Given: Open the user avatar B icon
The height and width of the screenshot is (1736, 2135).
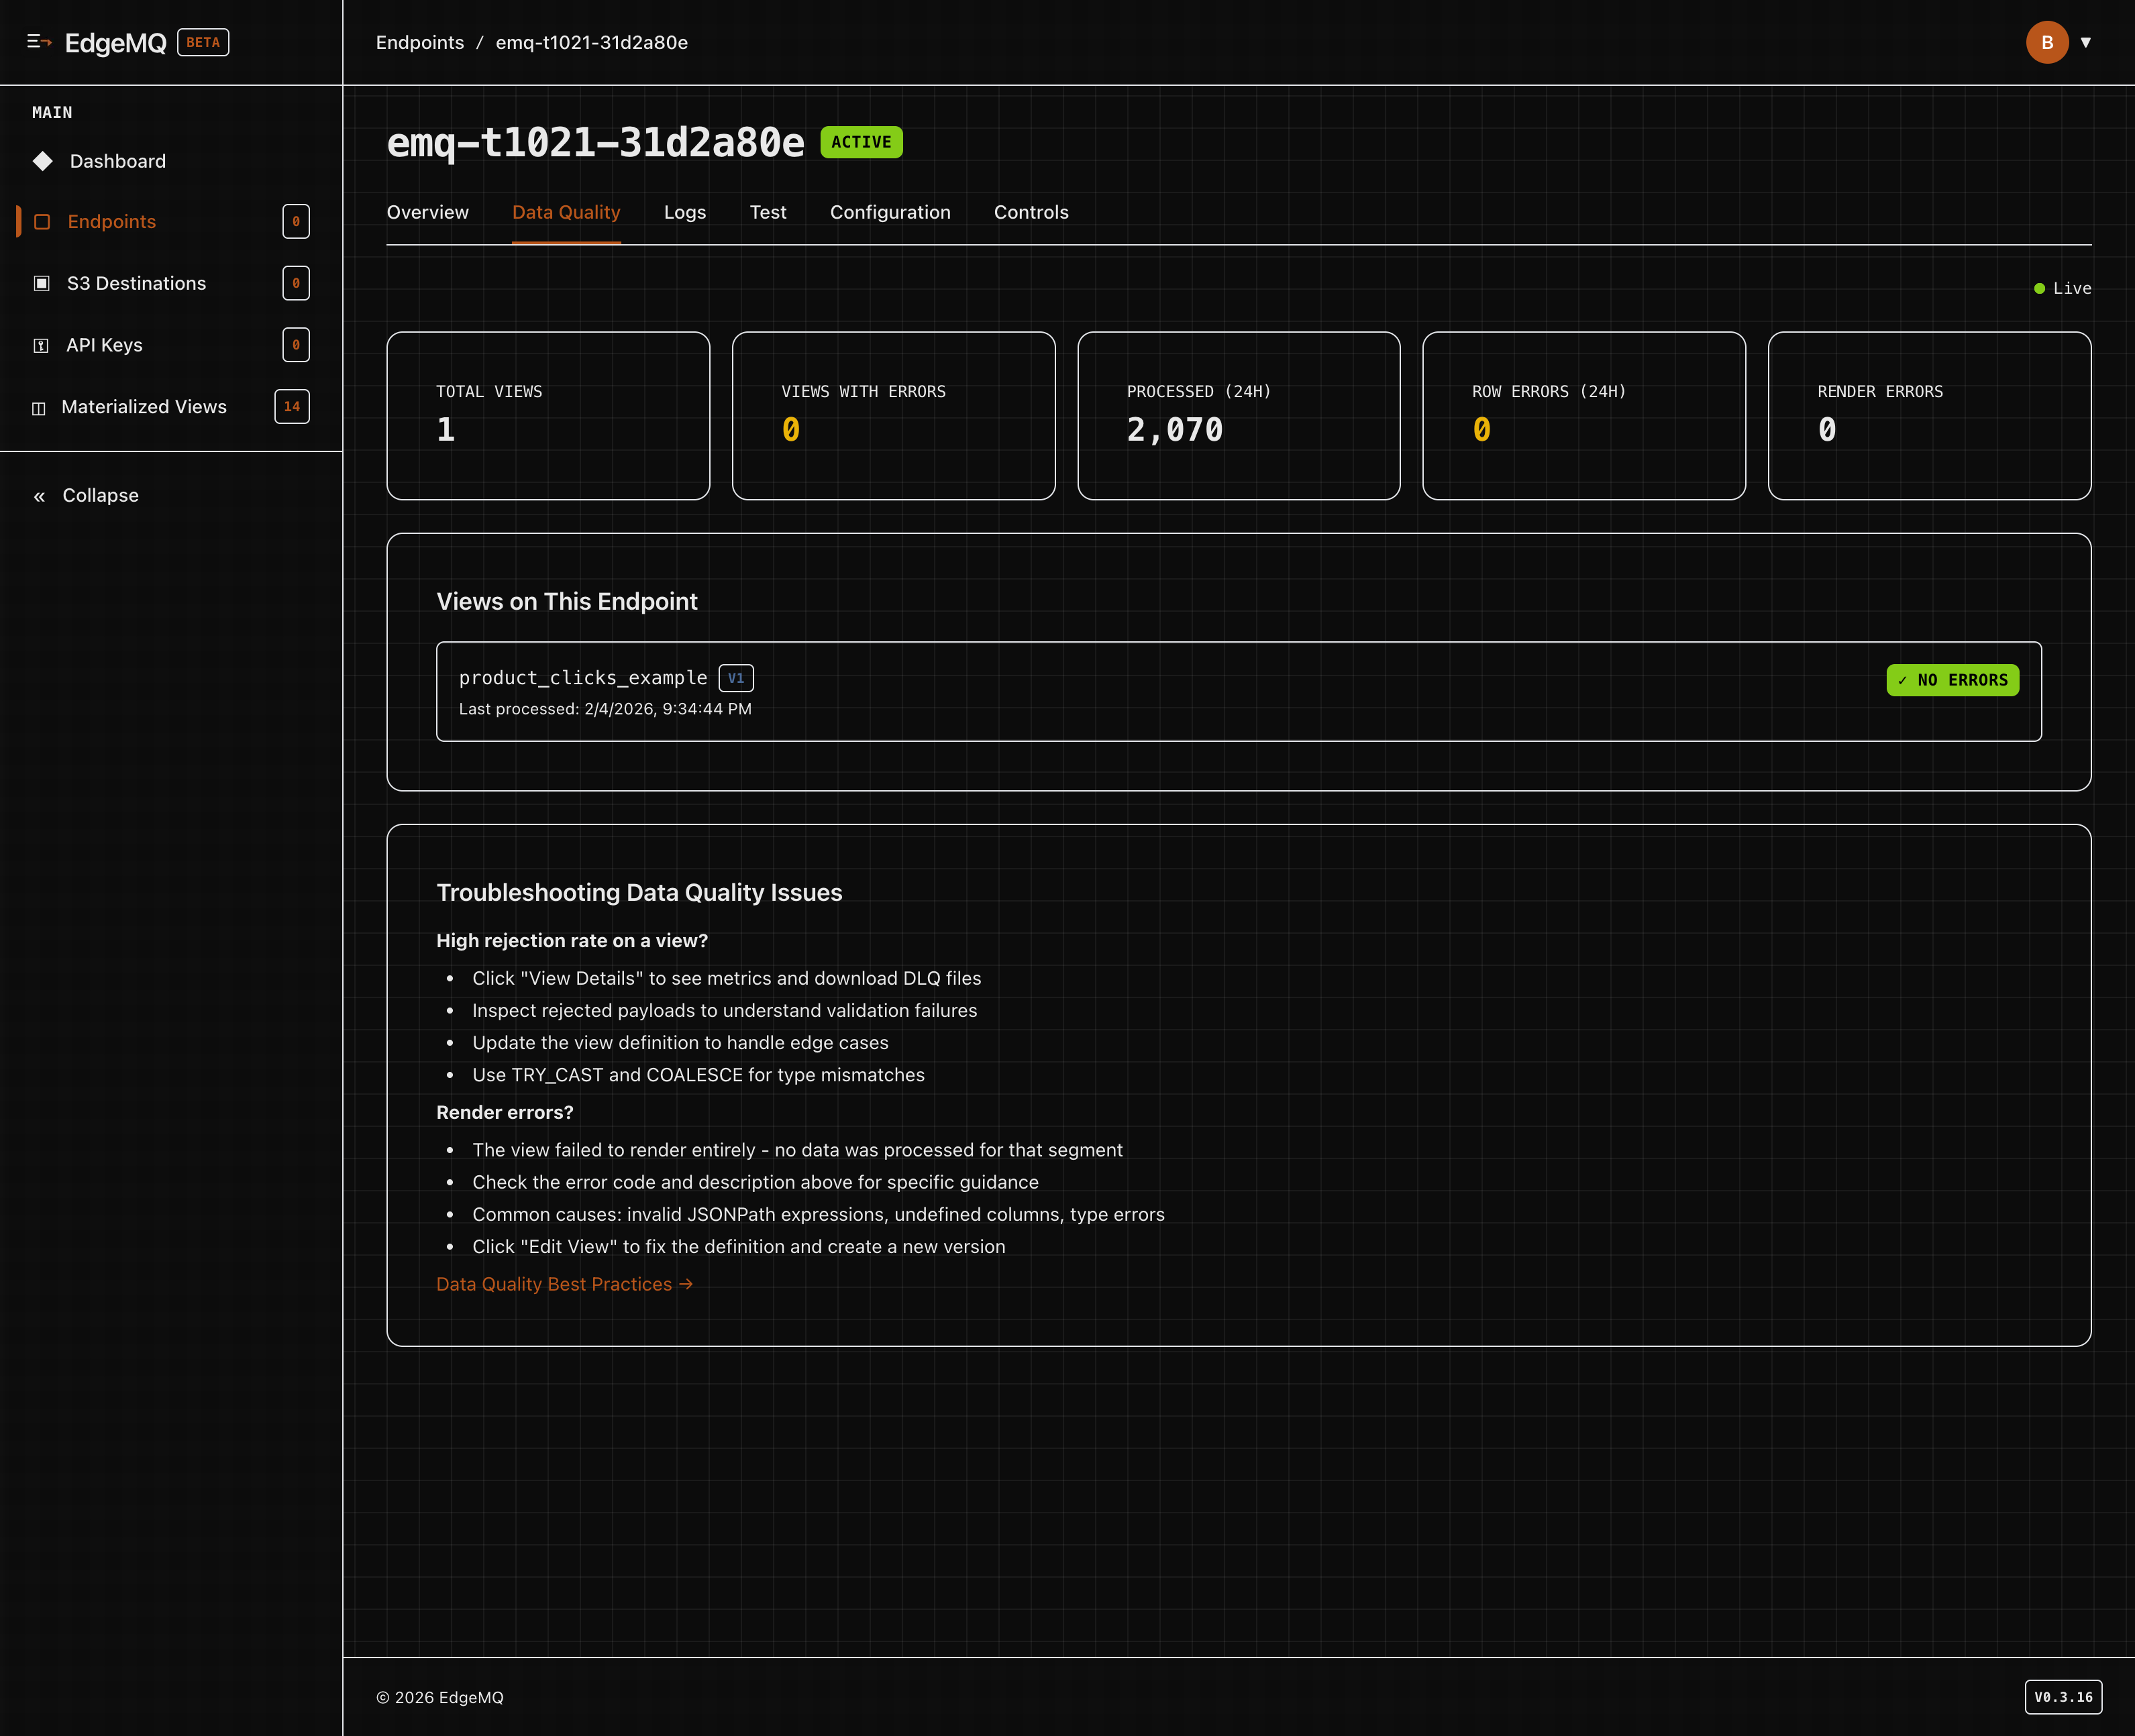Looking at the screenshot, I should click(x=2046, y=42).
